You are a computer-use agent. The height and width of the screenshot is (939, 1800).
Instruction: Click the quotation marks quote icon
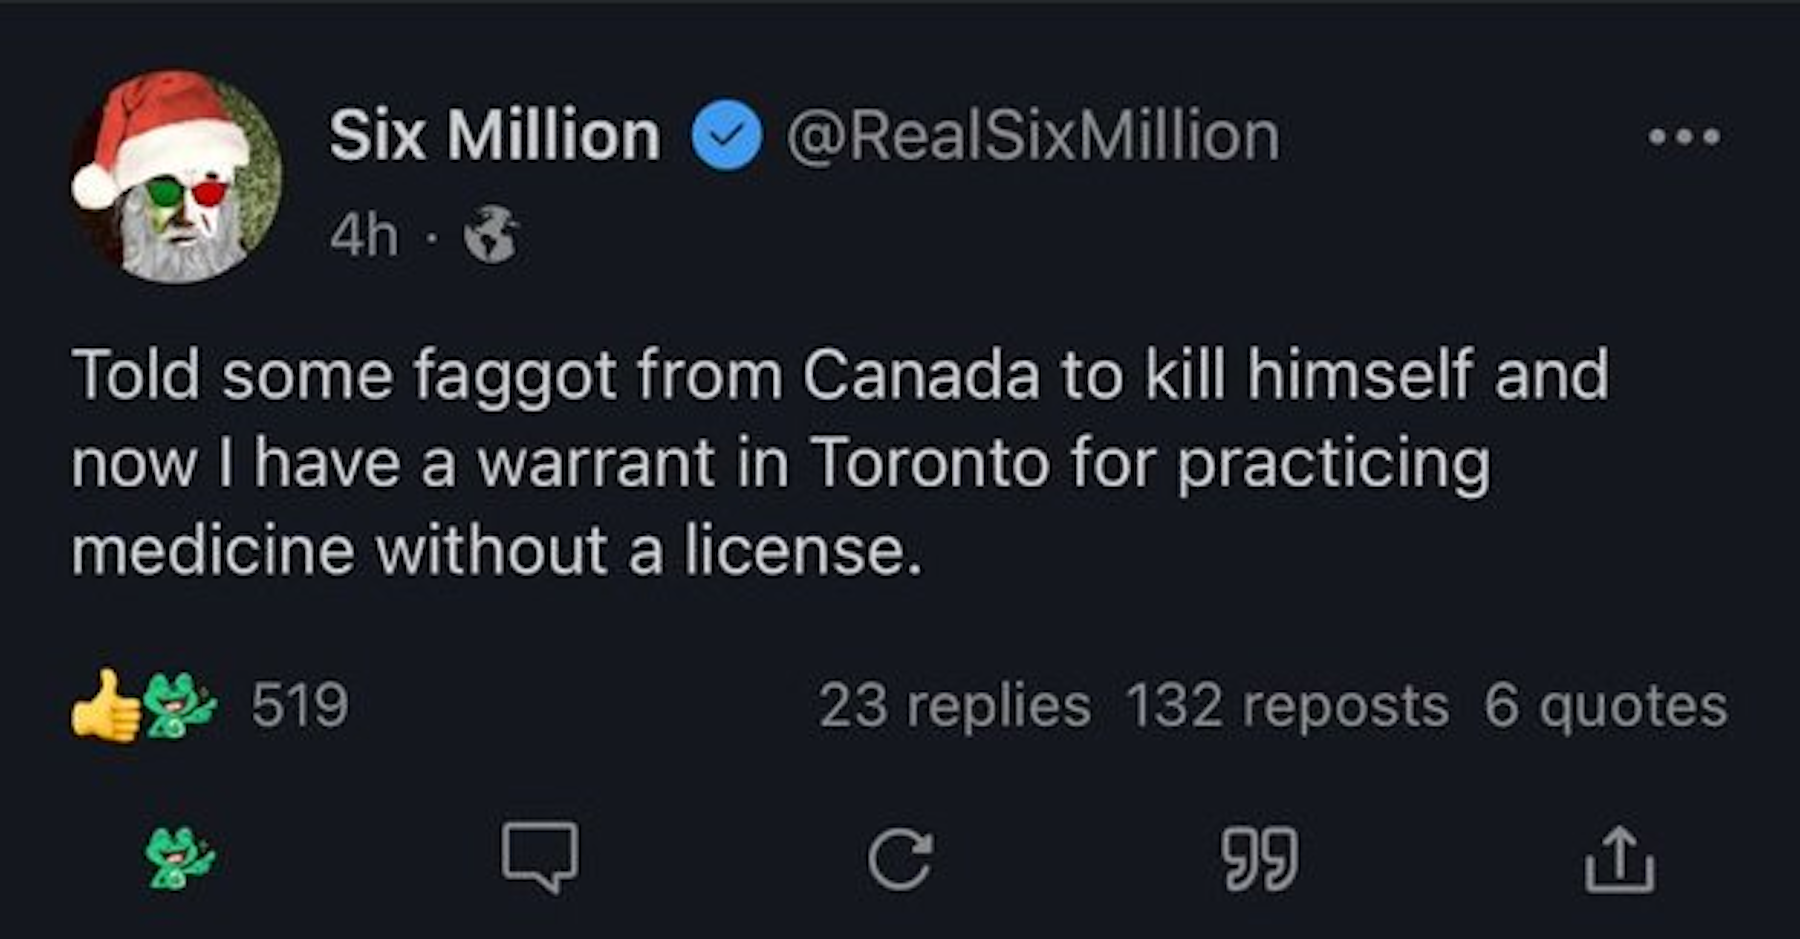click(x=1260, y=858)
